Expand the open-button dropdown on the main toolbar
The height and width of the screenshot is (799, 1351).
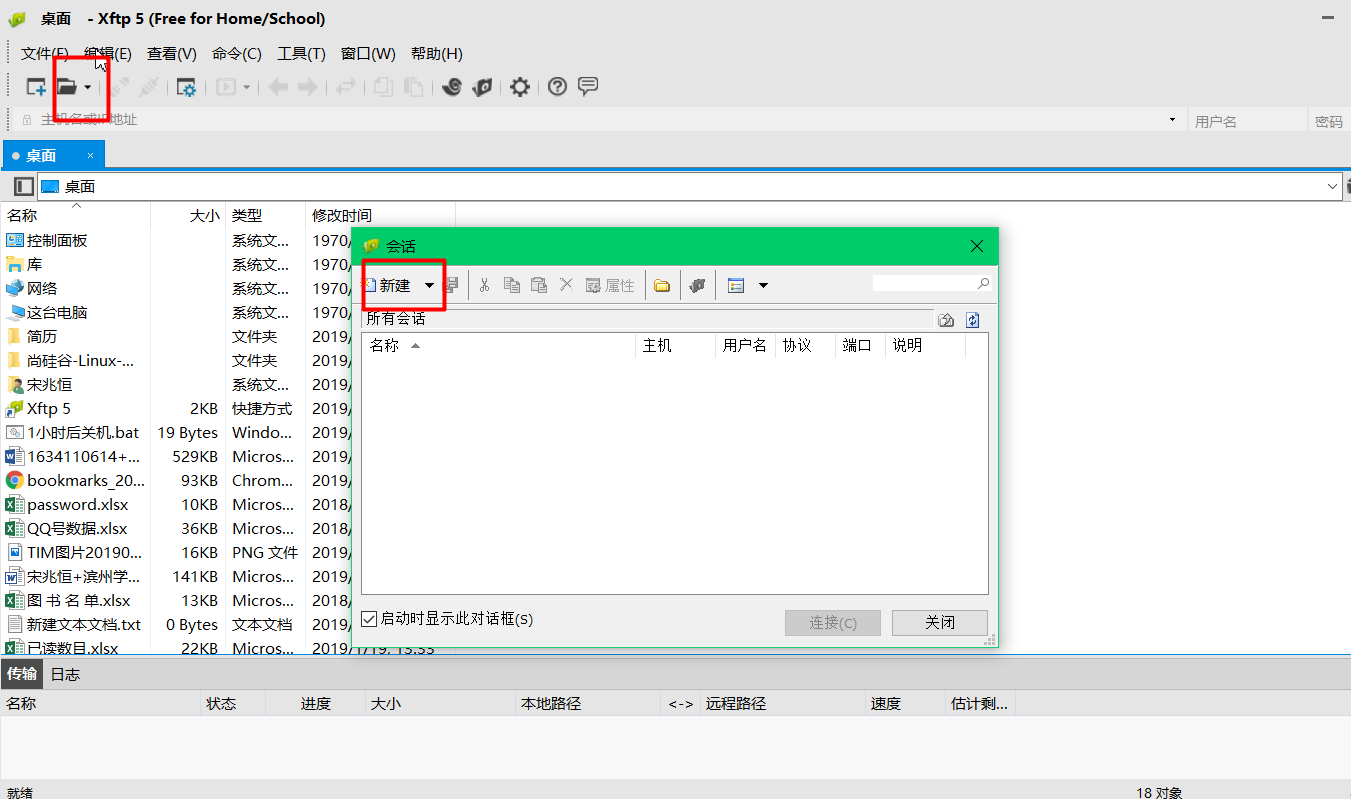[88, 86]
